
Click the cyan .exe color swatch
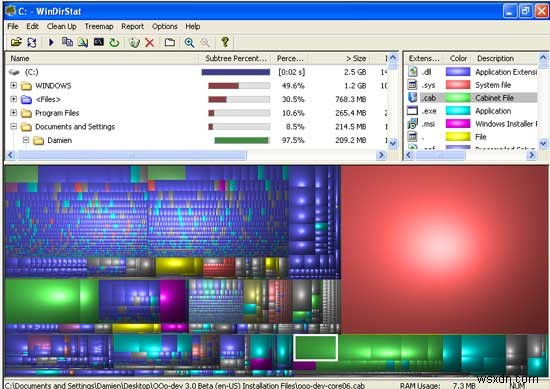click(x=458, y=110)
